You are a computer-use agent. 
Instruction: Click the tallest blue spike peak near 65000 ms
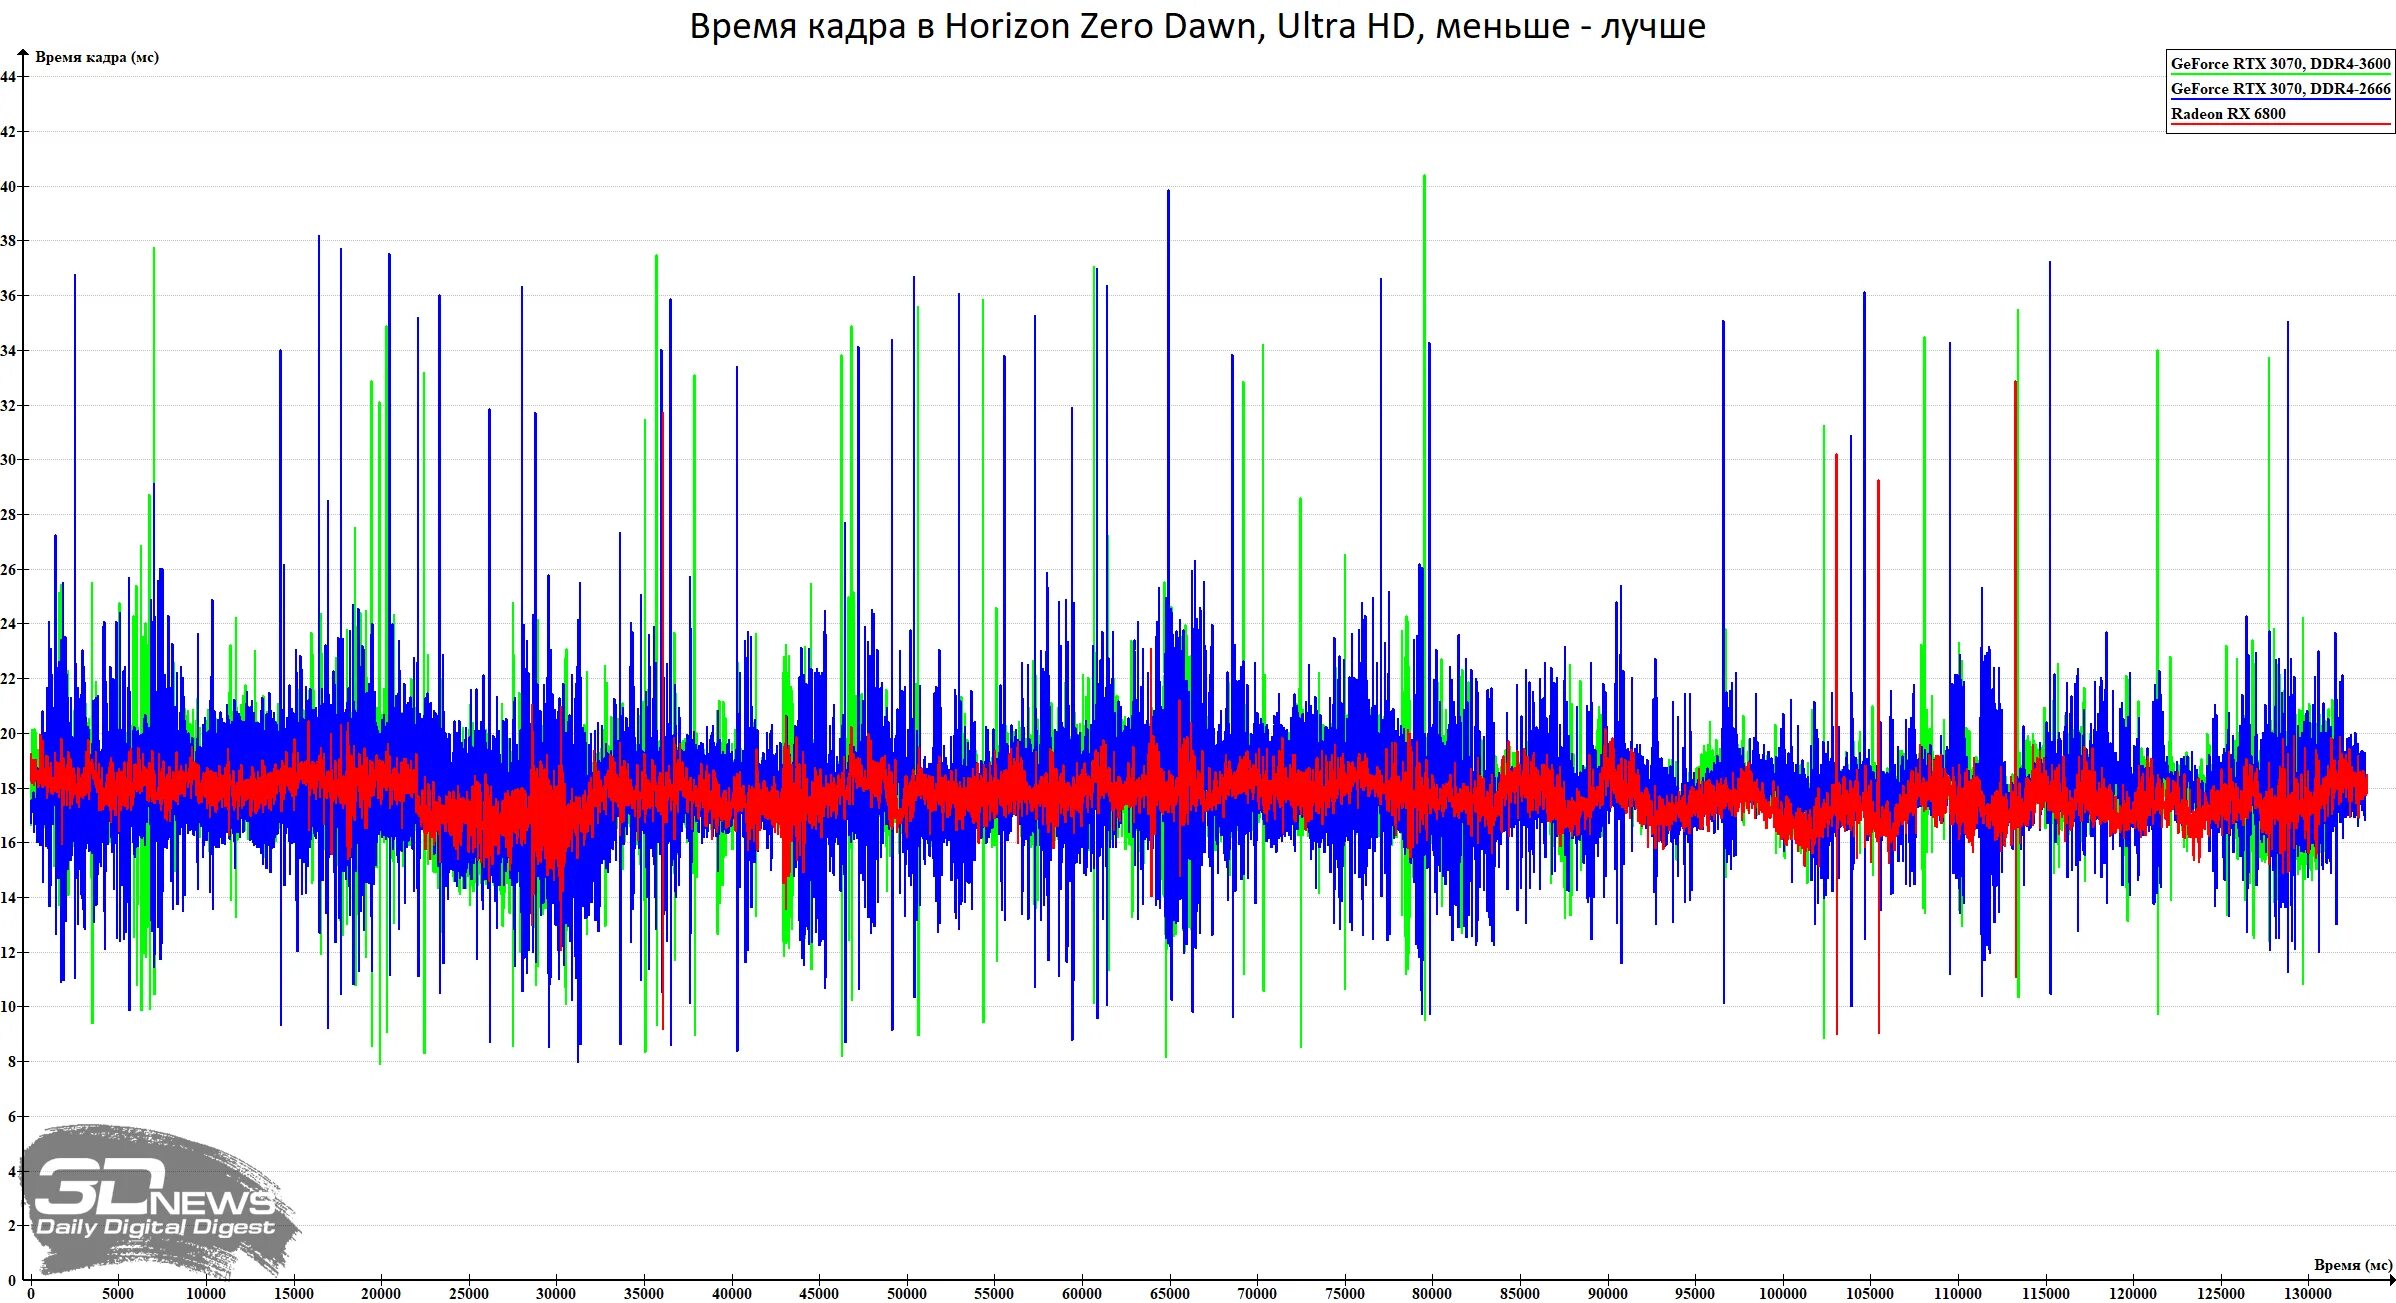(x=1168, y=192)
